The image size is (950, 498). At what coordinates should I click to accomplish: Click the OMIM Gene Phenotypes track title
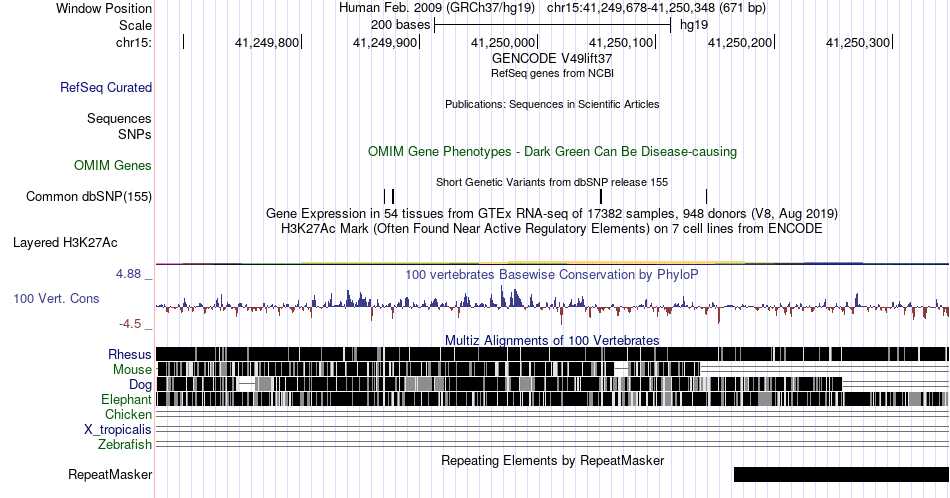point(552,151)
